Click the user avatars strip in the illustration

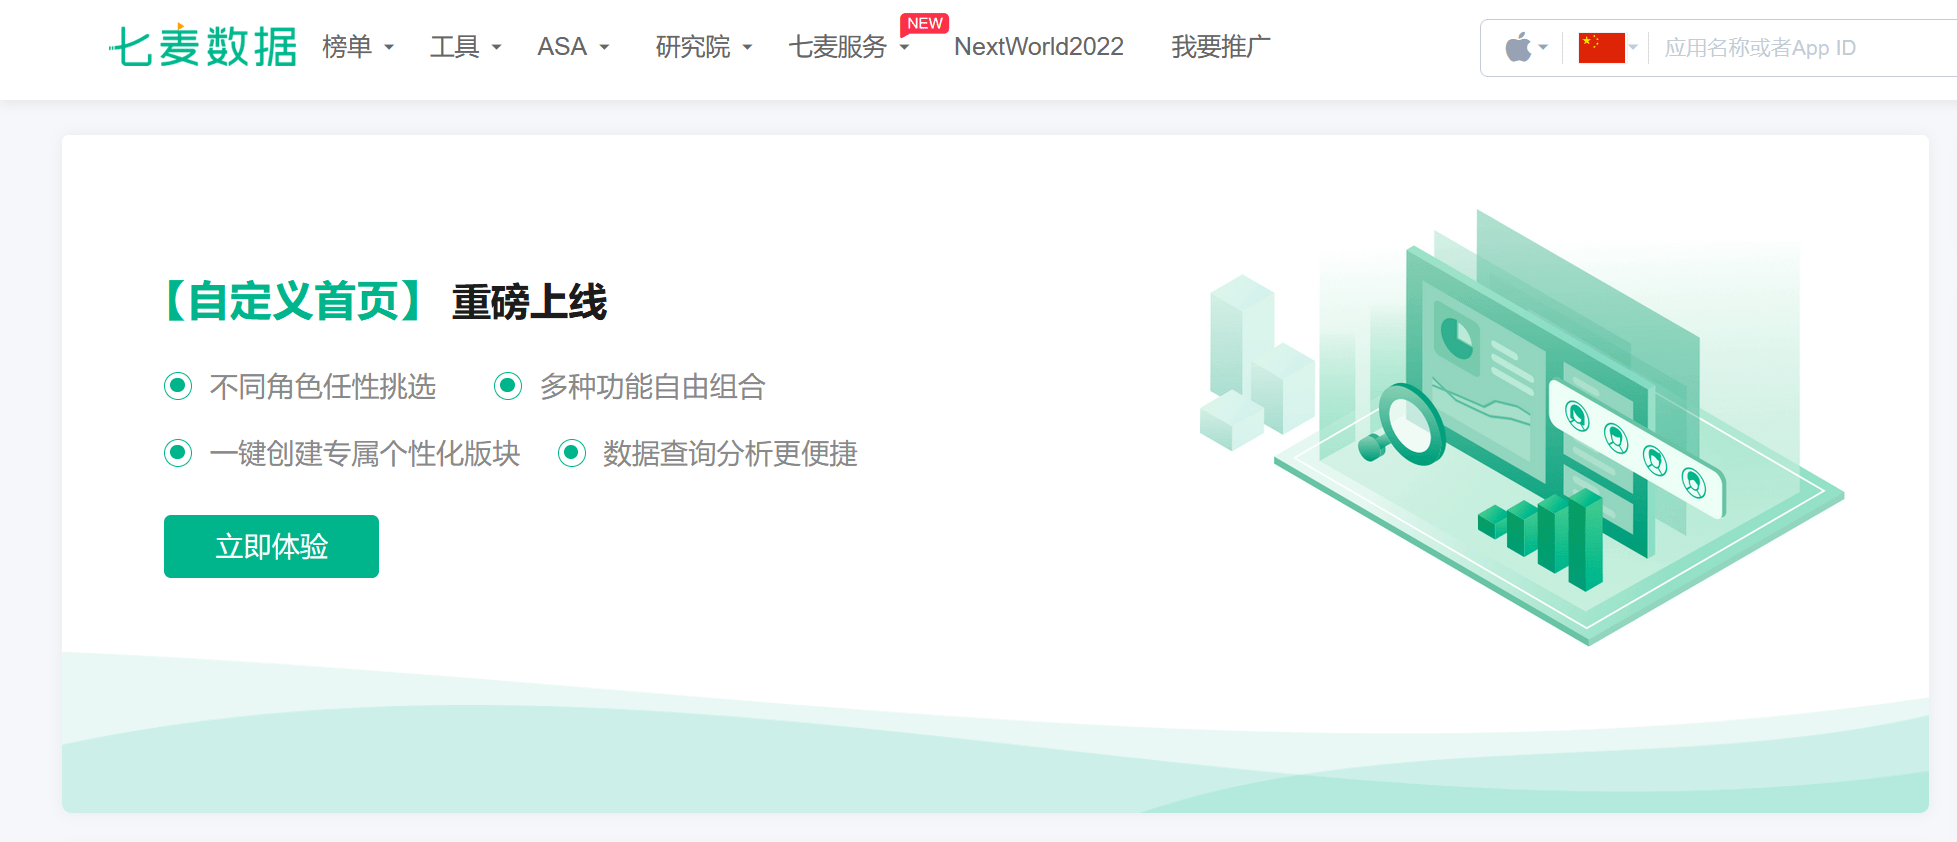(1636, 449)
